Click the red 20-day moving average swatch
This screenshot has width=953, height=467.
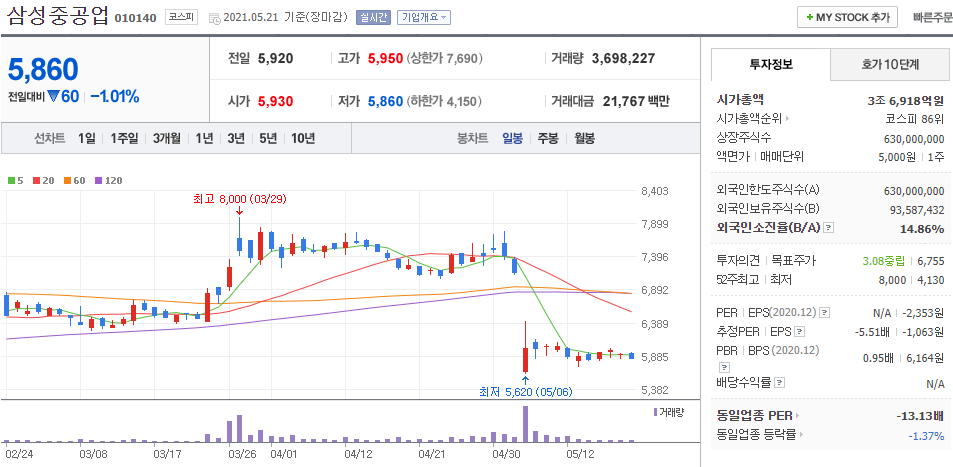[x=36, y=181]
